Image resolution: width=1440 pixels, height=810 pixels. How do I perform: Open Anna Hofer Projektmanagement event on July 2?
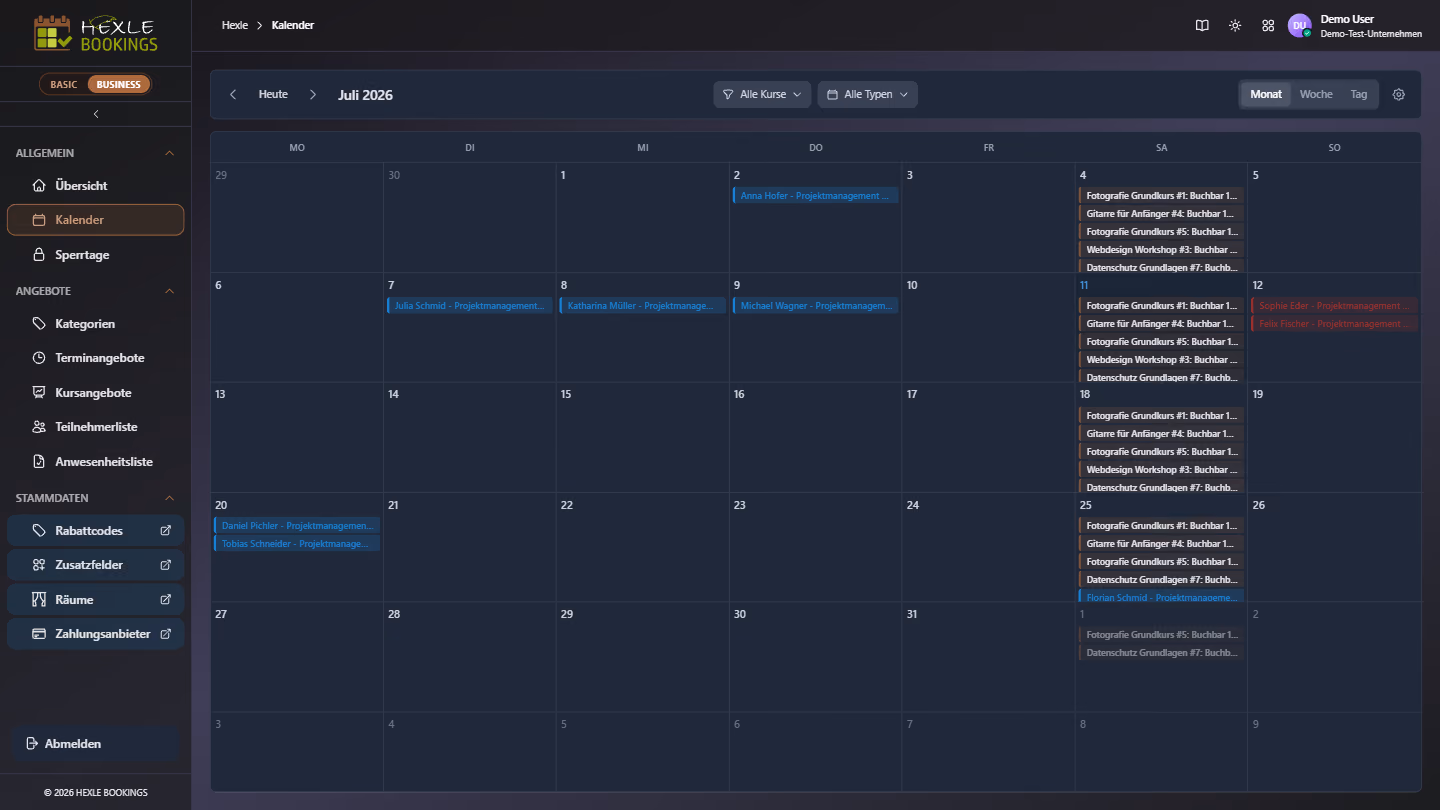click(x=815, y=196)
